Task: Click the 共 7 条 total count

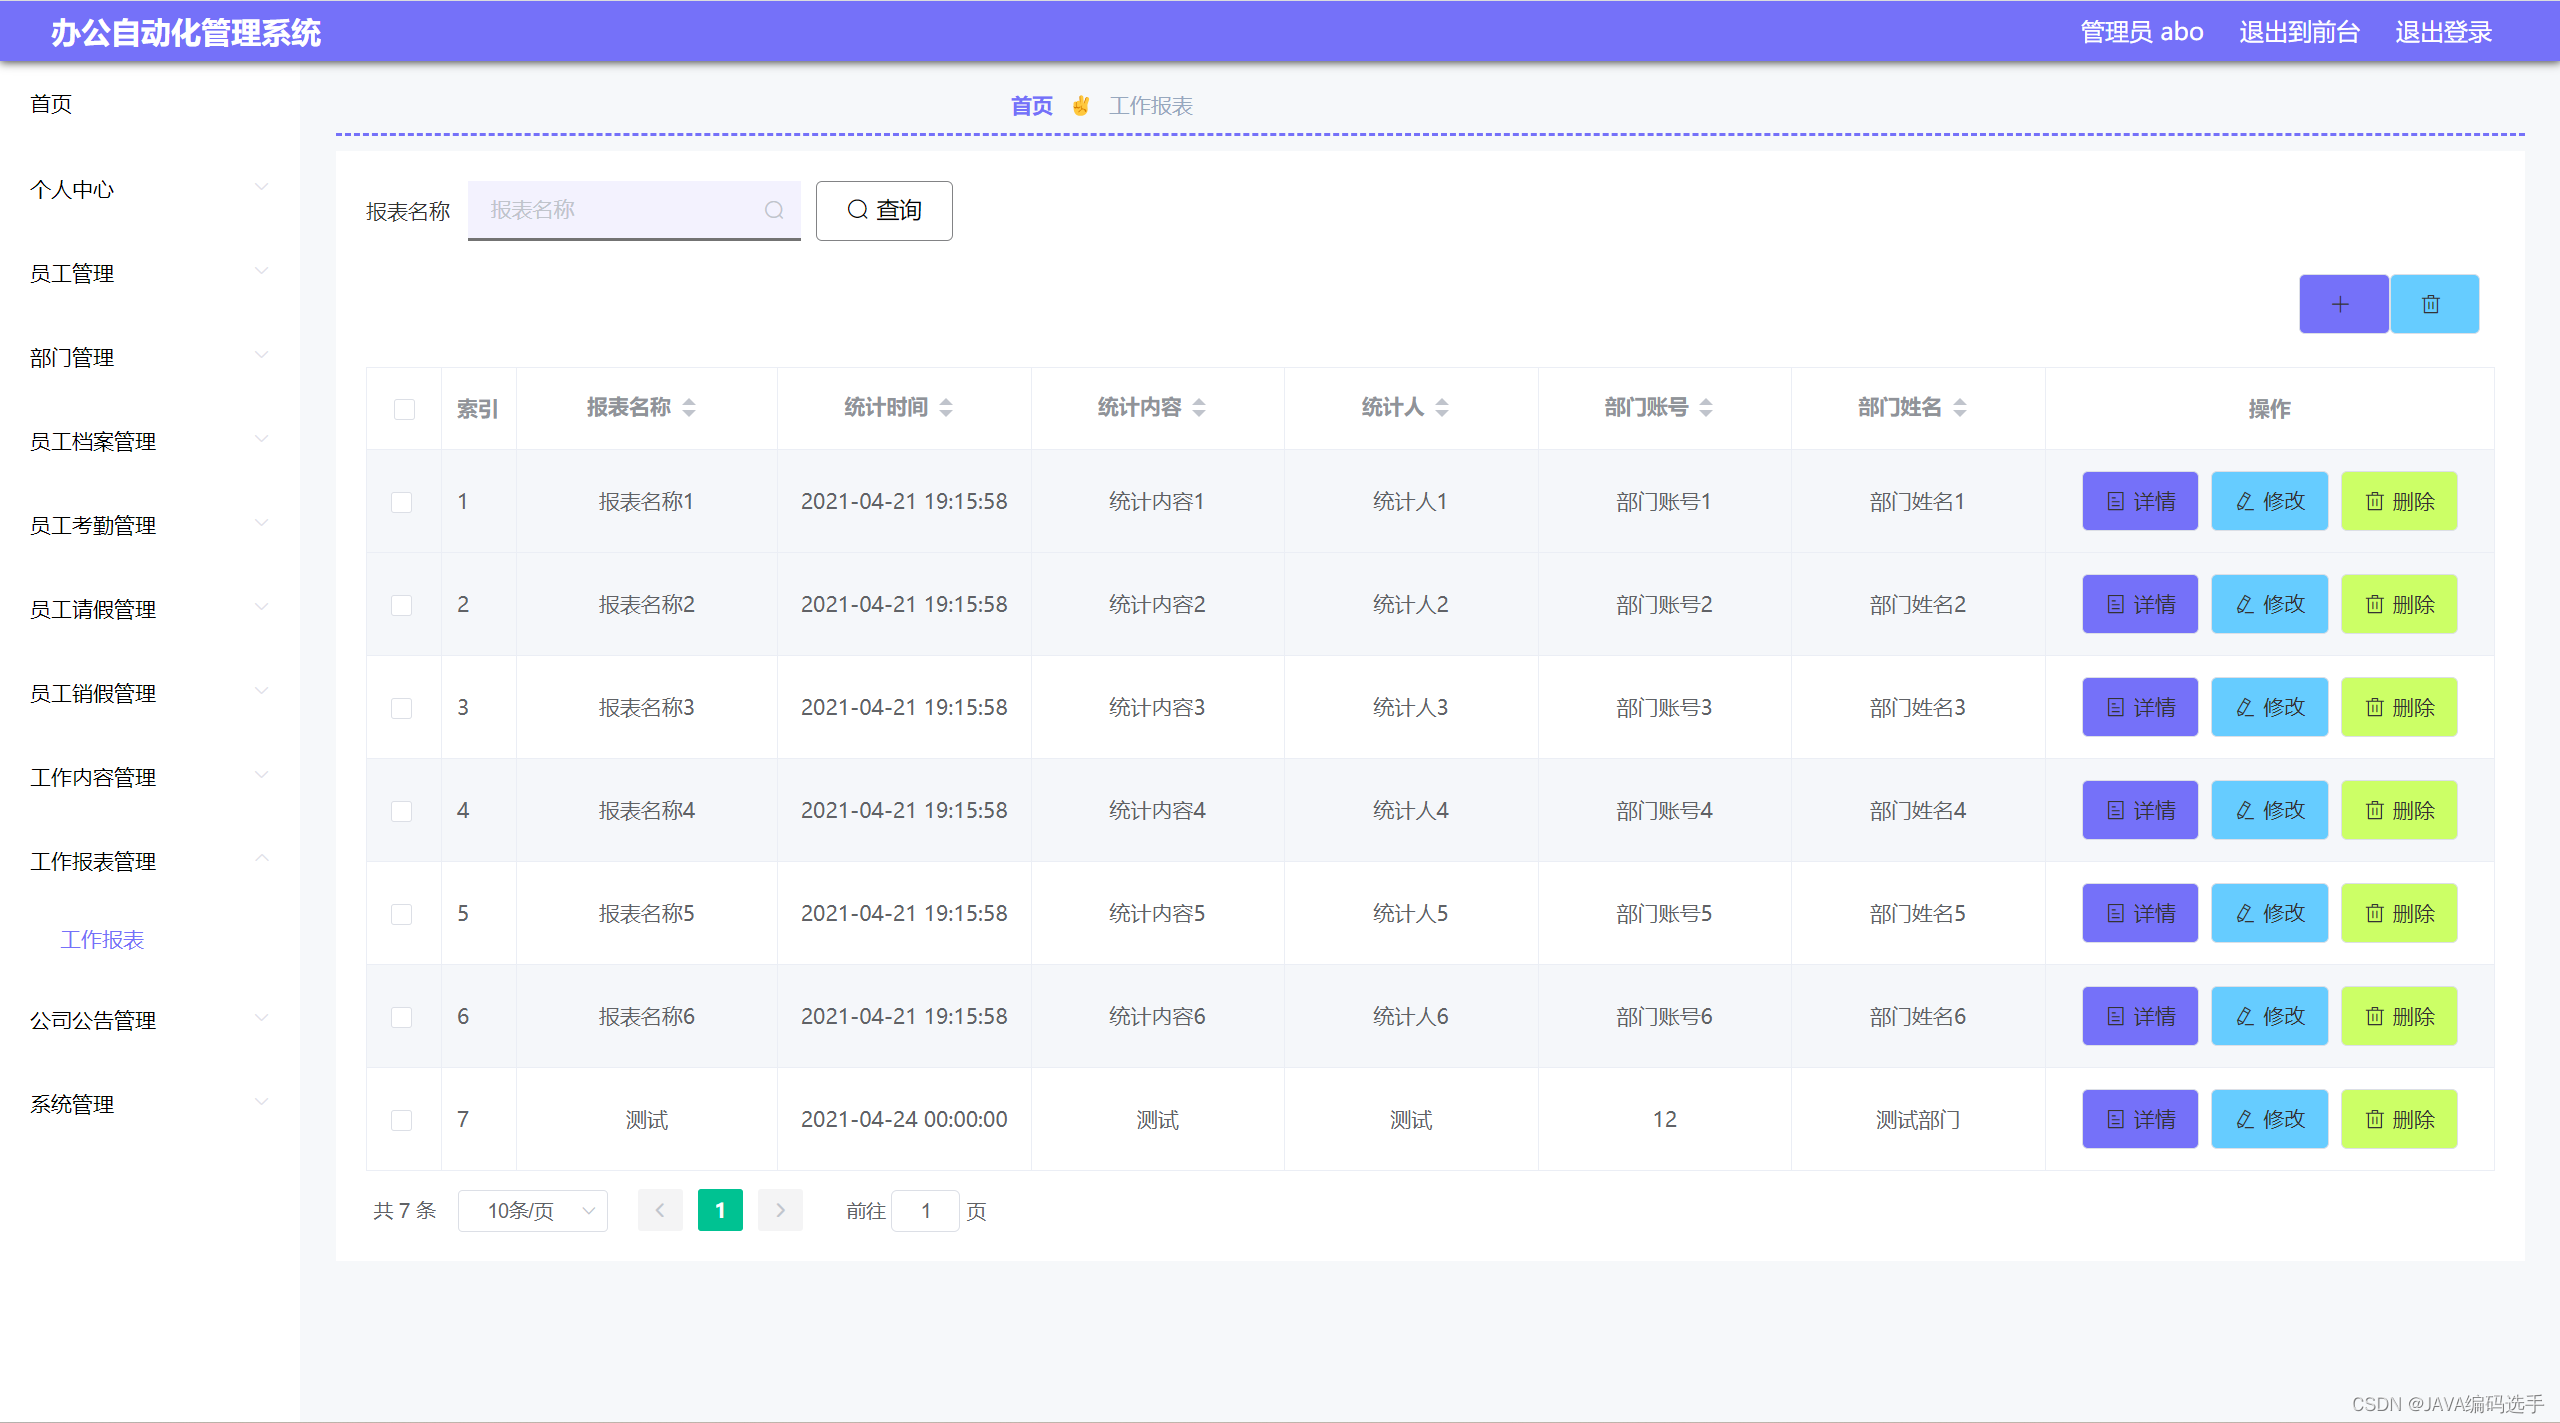Action: pyautogui.click(x=404, y=1210)
